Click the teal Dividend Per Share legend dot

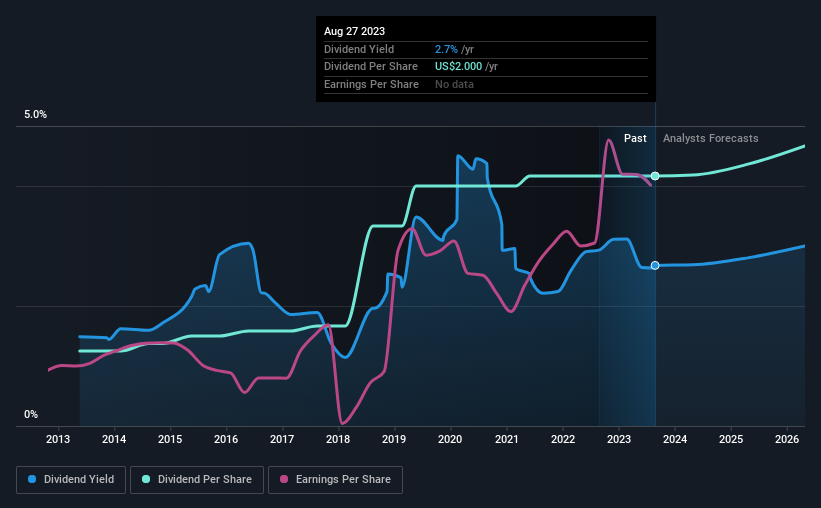[146, 479]
